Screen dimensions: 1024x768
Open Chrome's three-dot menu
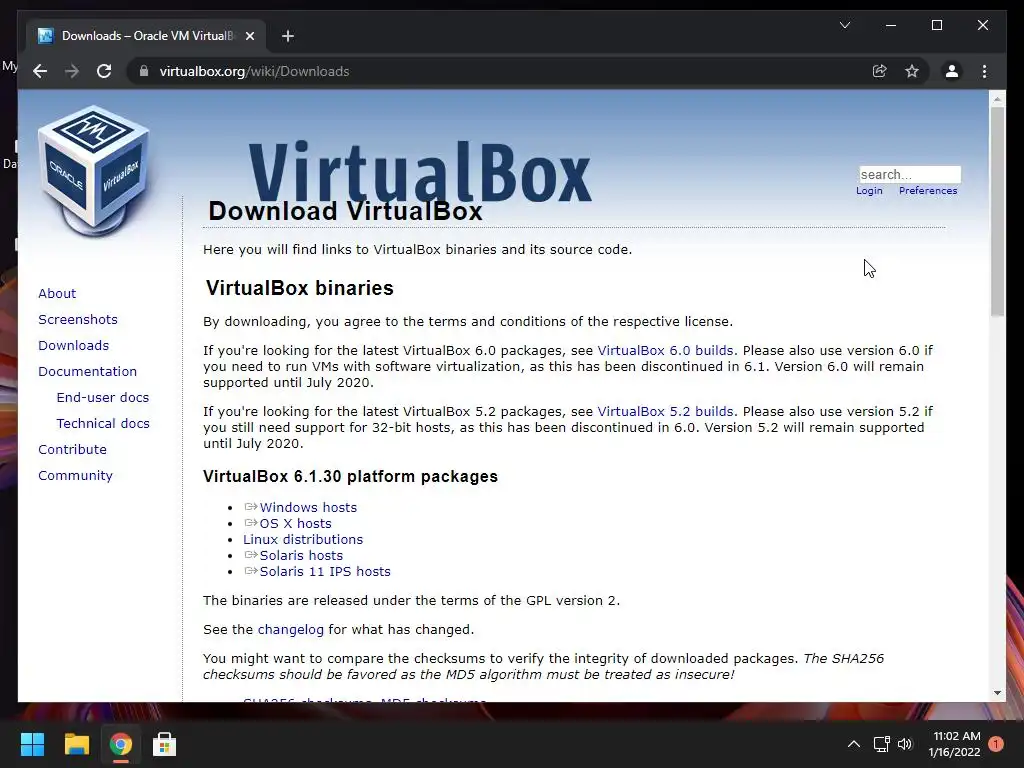tap(984, 71)
